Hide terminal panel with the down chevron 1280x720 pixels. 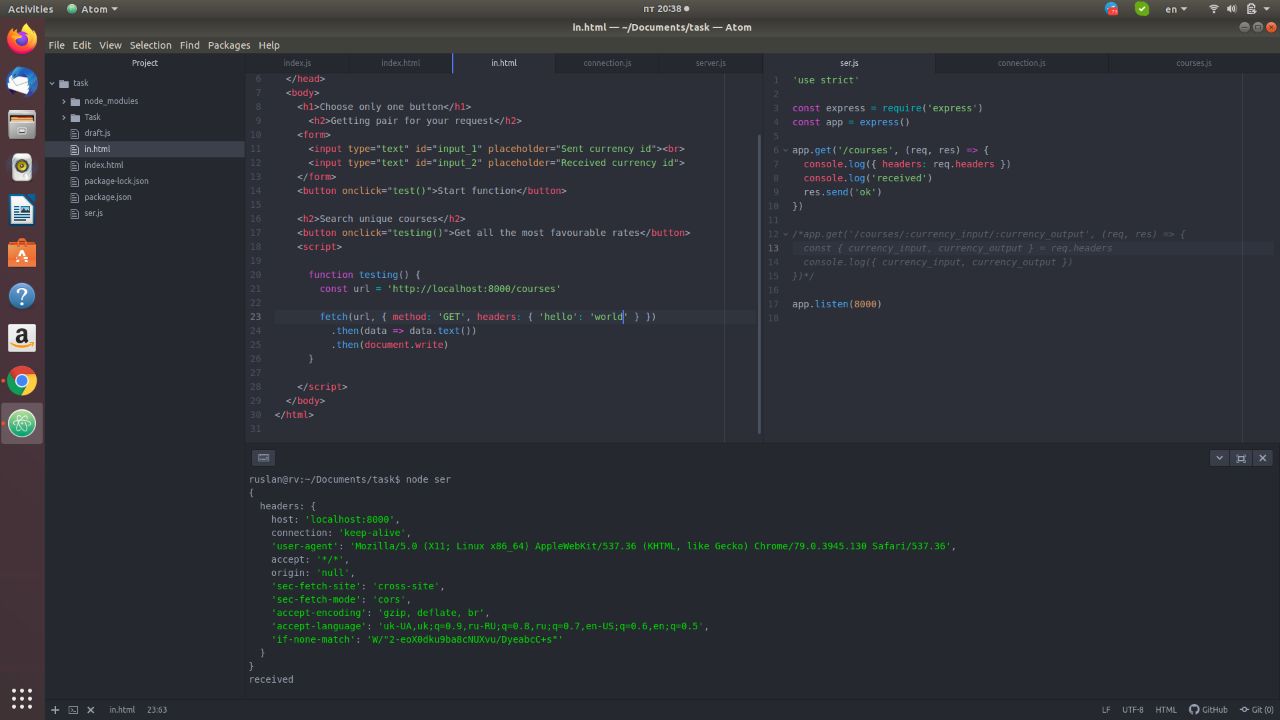[1219, 458]
